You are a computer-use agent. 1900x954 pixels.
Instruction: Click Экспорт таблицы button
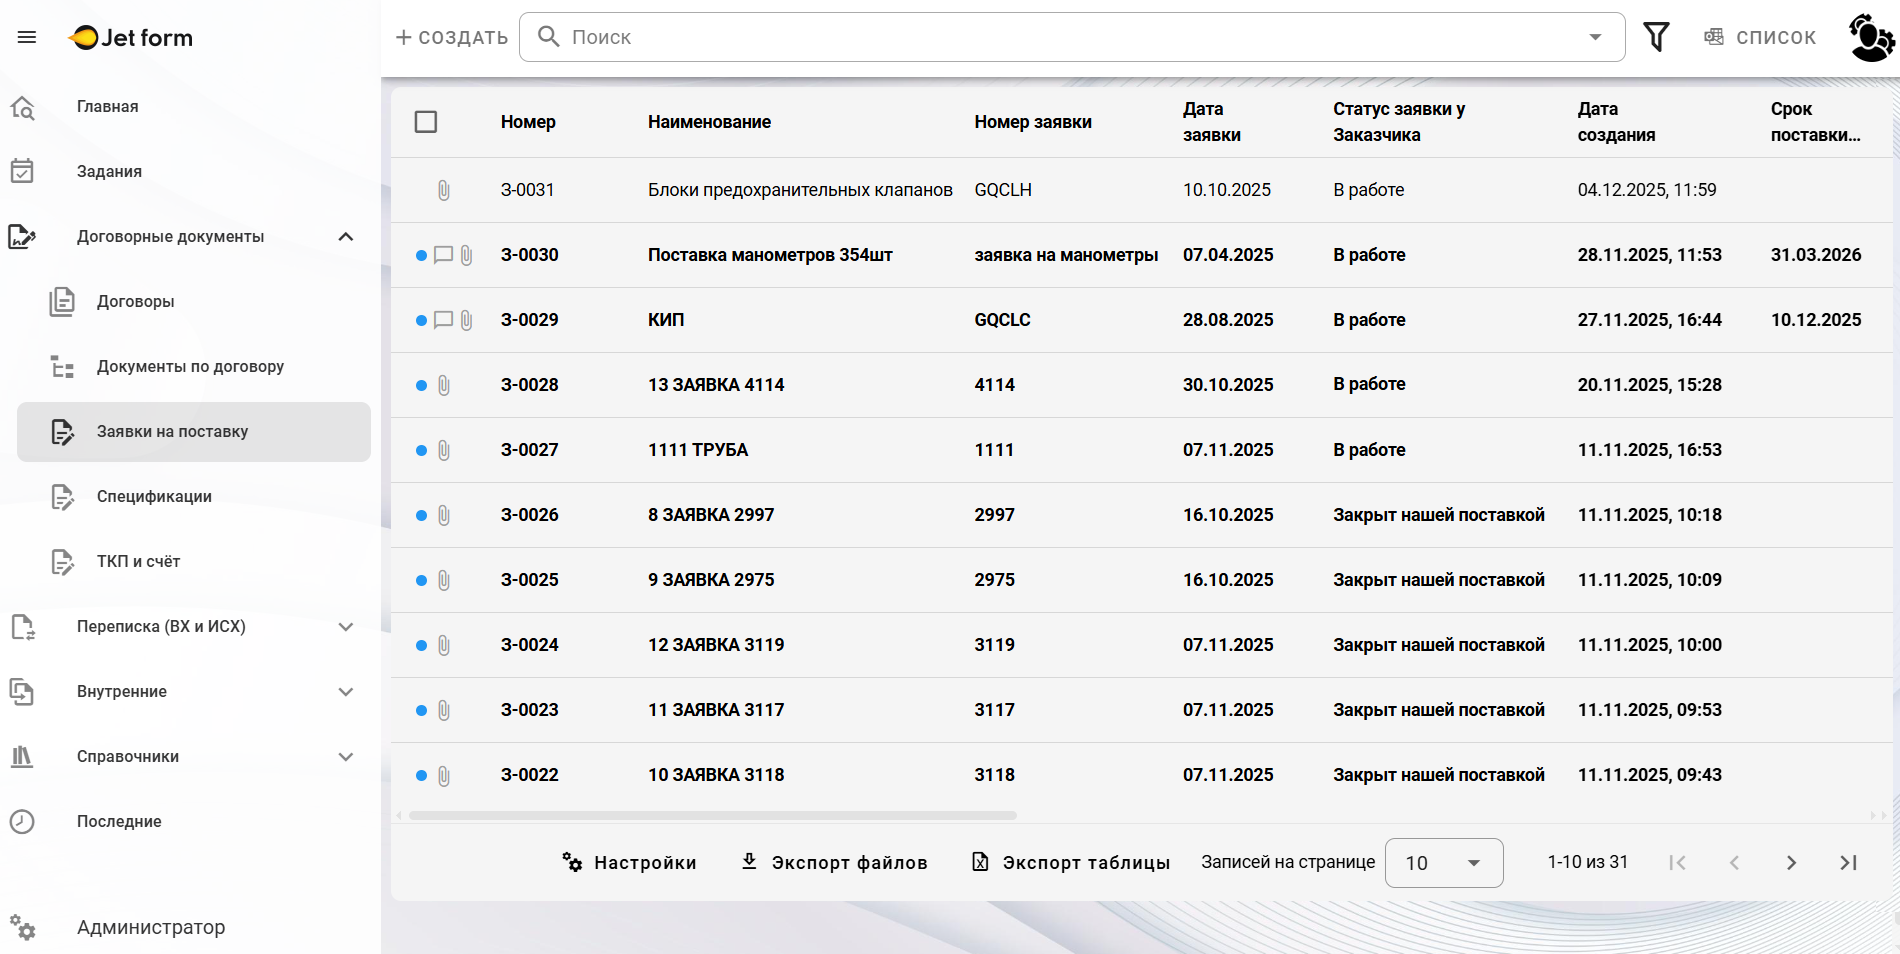(1071, 862)
